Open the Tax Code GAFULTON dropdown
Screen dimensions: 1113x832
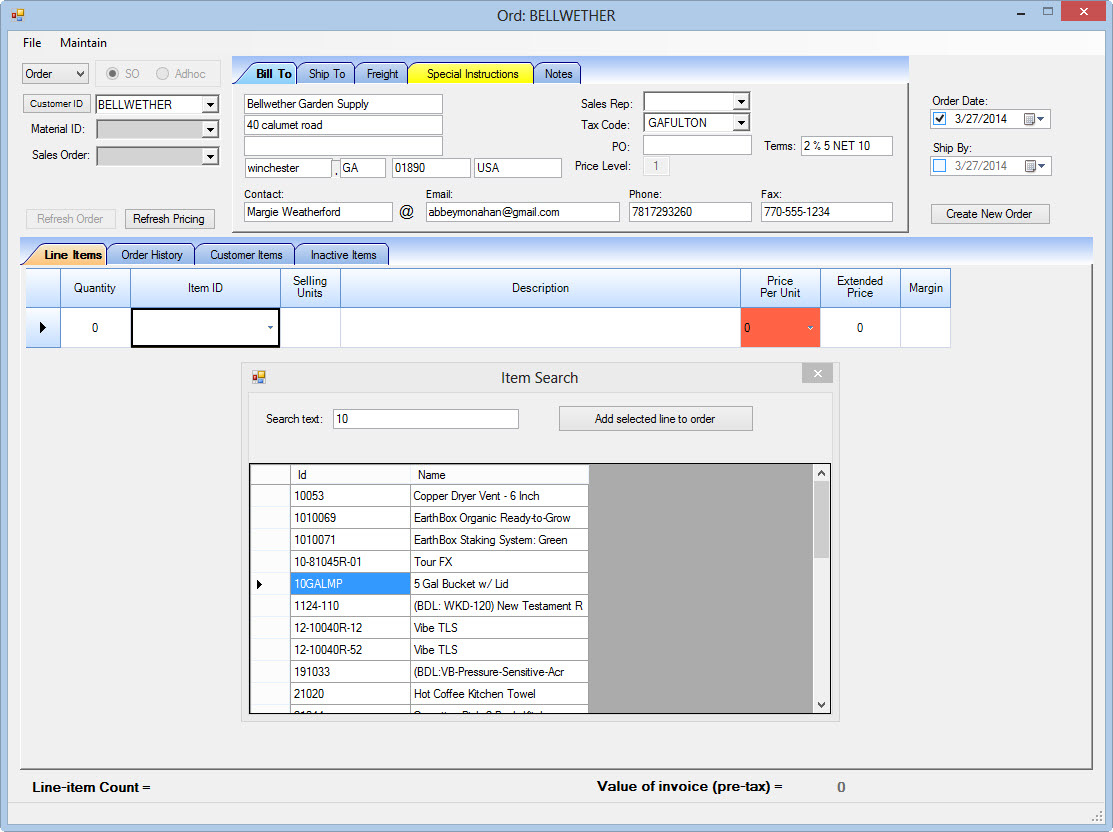click(x=741, y=123)
